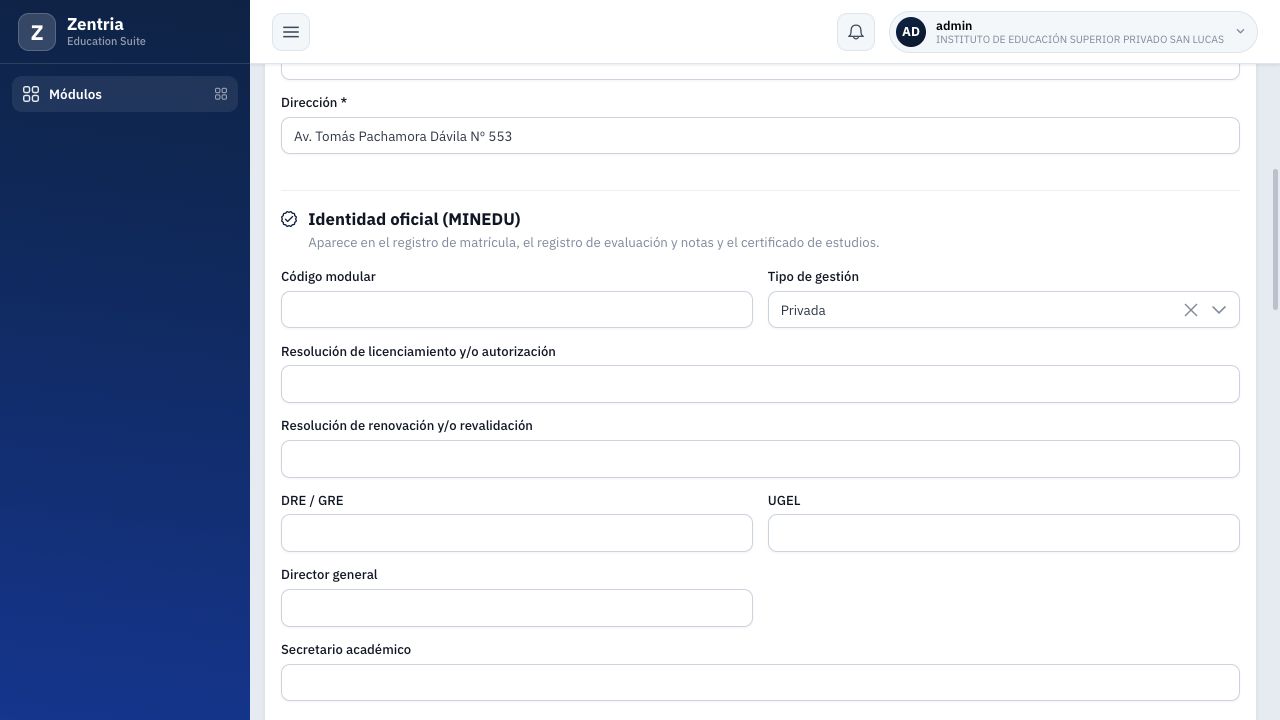The image size is (1280, 720).
Task: Click the Identidad oficial (MINEDU) heading
Action: (x=414, y=219)
